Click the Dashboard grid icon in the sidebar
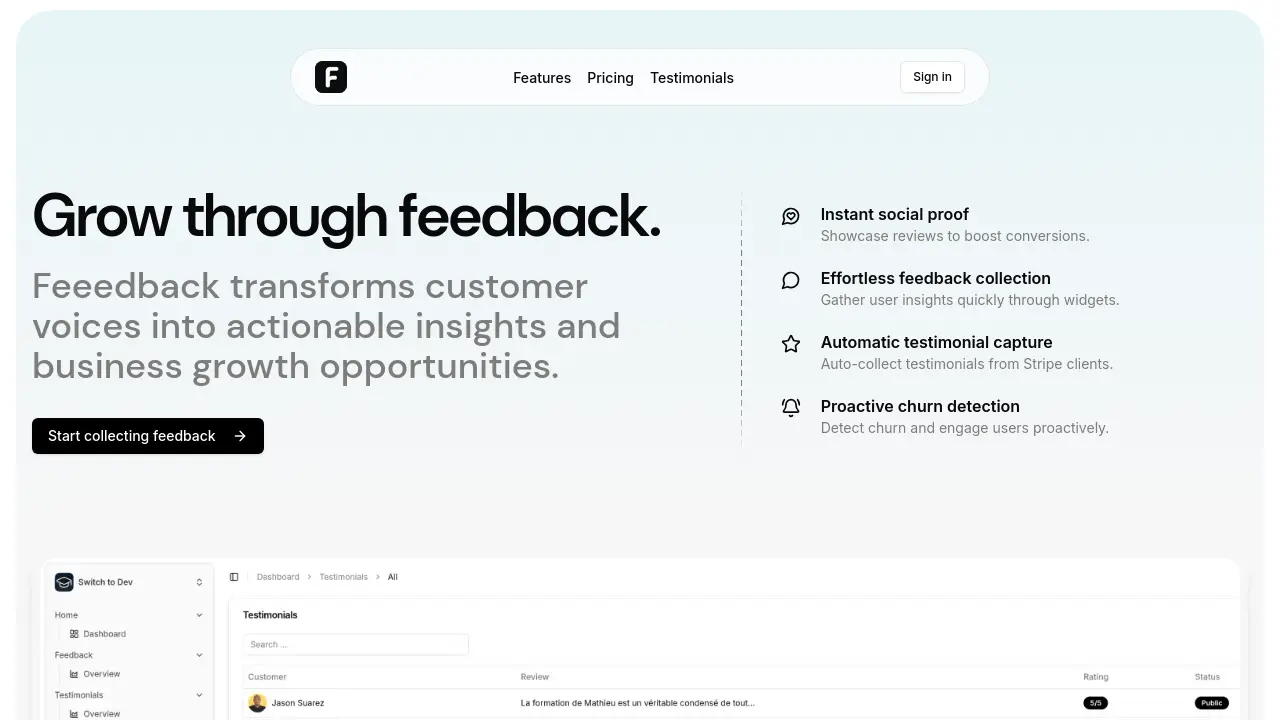The image size is (1280, 720). (x=74, y=634)
